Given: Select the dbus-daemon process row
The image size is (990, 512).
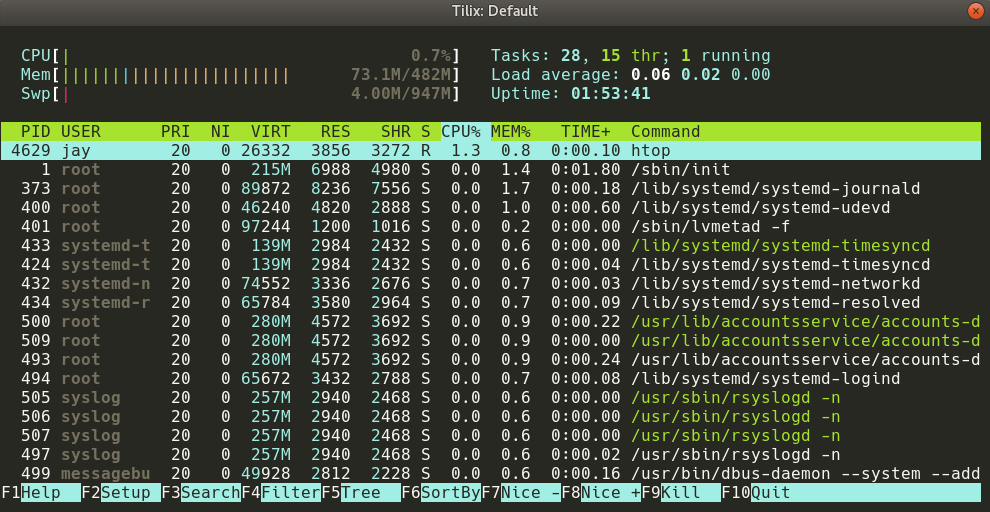Looking at the screenshot, I should coord(491,474).
